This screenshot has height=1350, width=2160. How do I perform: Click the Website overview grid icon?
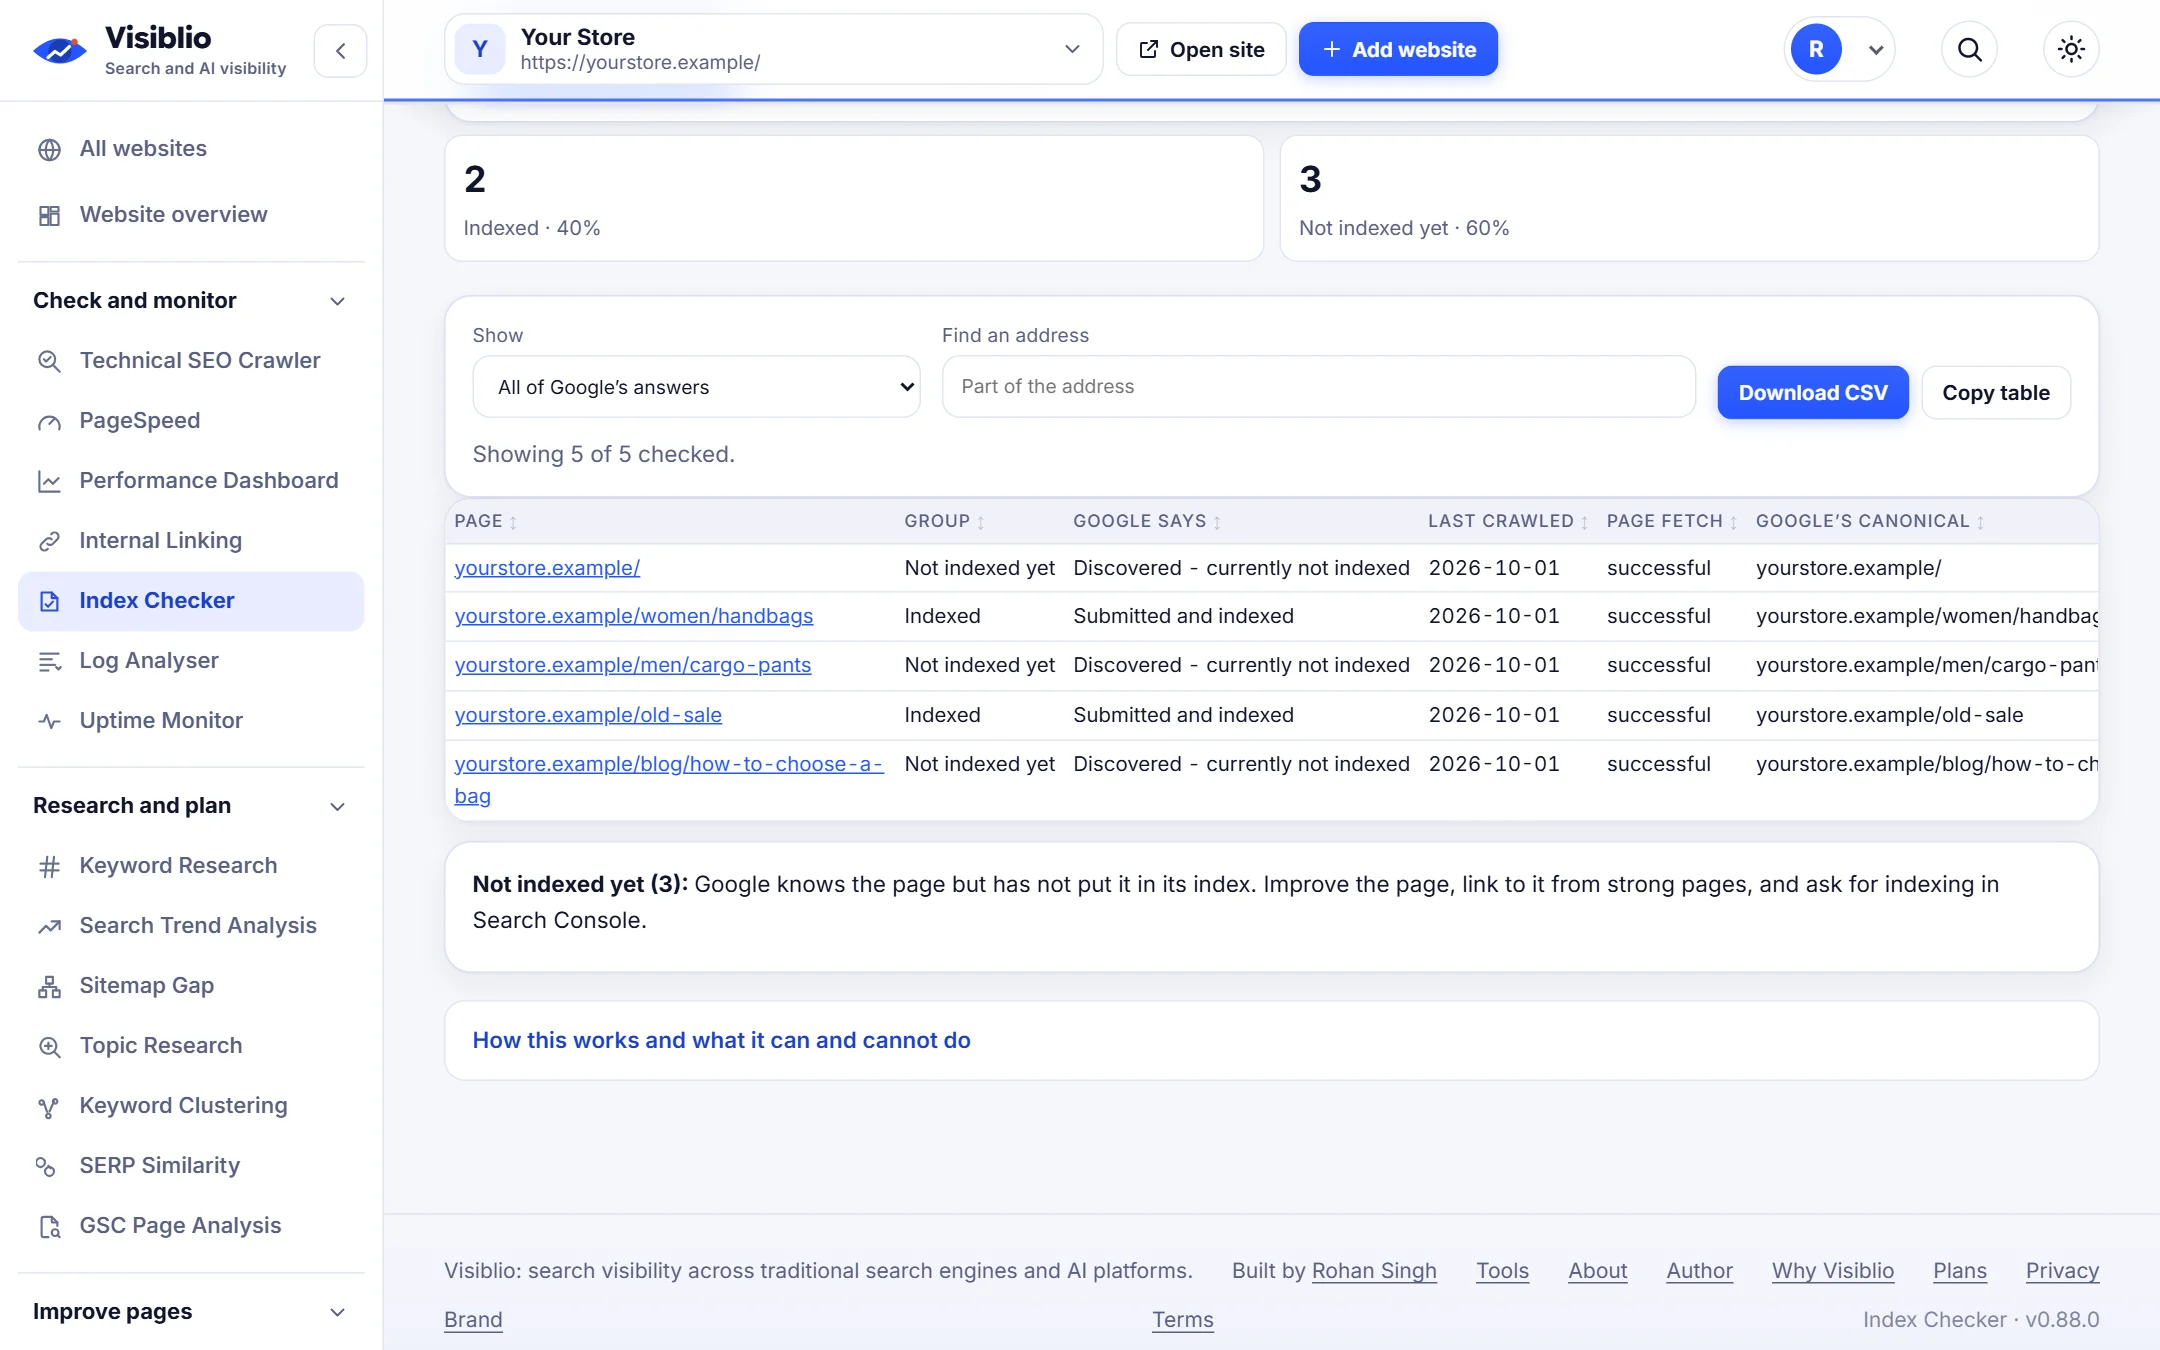click(x=49, y=215)
